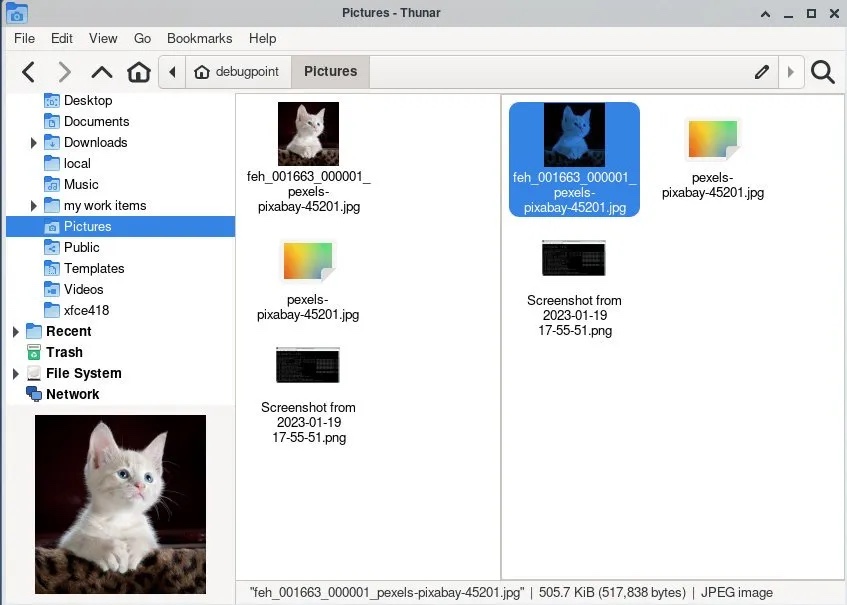Image resolution: width=847 pixels, height=605 pixels.
Task: Open the Bookmarks menu
Action: click(199, 38)
